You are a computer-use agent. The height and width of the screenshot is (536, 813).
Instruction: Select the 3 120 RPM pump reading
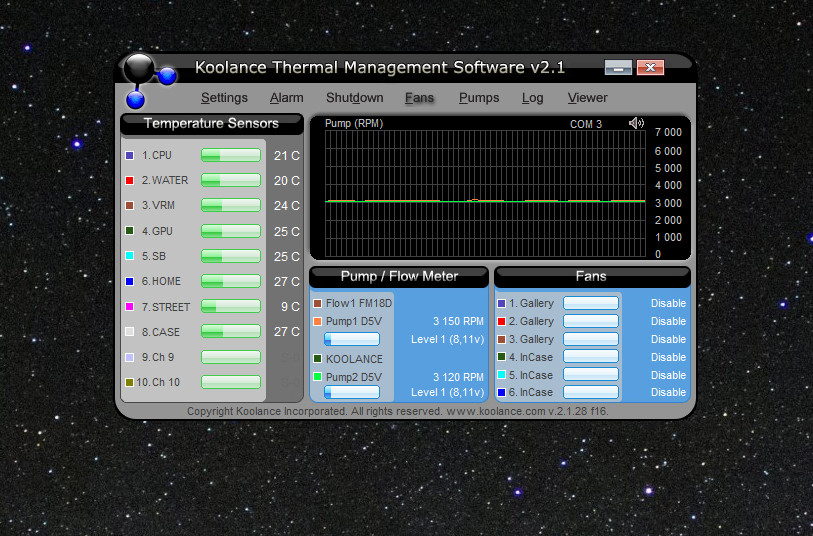[x=458, y=377]
